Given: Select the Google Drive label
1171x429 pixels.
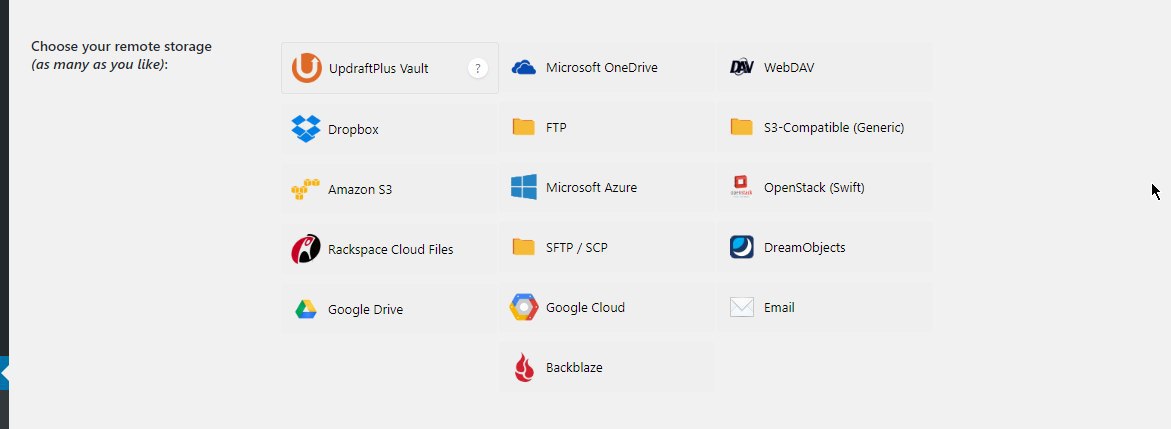Looking at the screenshot, I should point(365,309).
